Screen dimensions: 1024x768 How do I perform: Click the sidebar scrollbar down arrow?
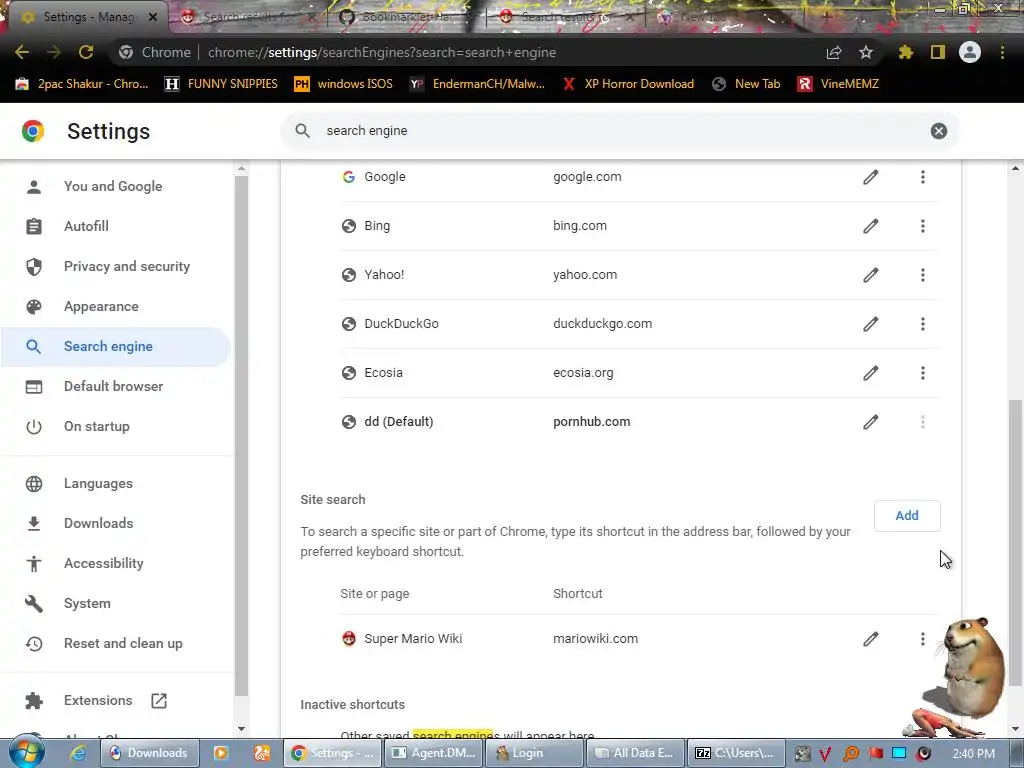(x=242, y=729)
